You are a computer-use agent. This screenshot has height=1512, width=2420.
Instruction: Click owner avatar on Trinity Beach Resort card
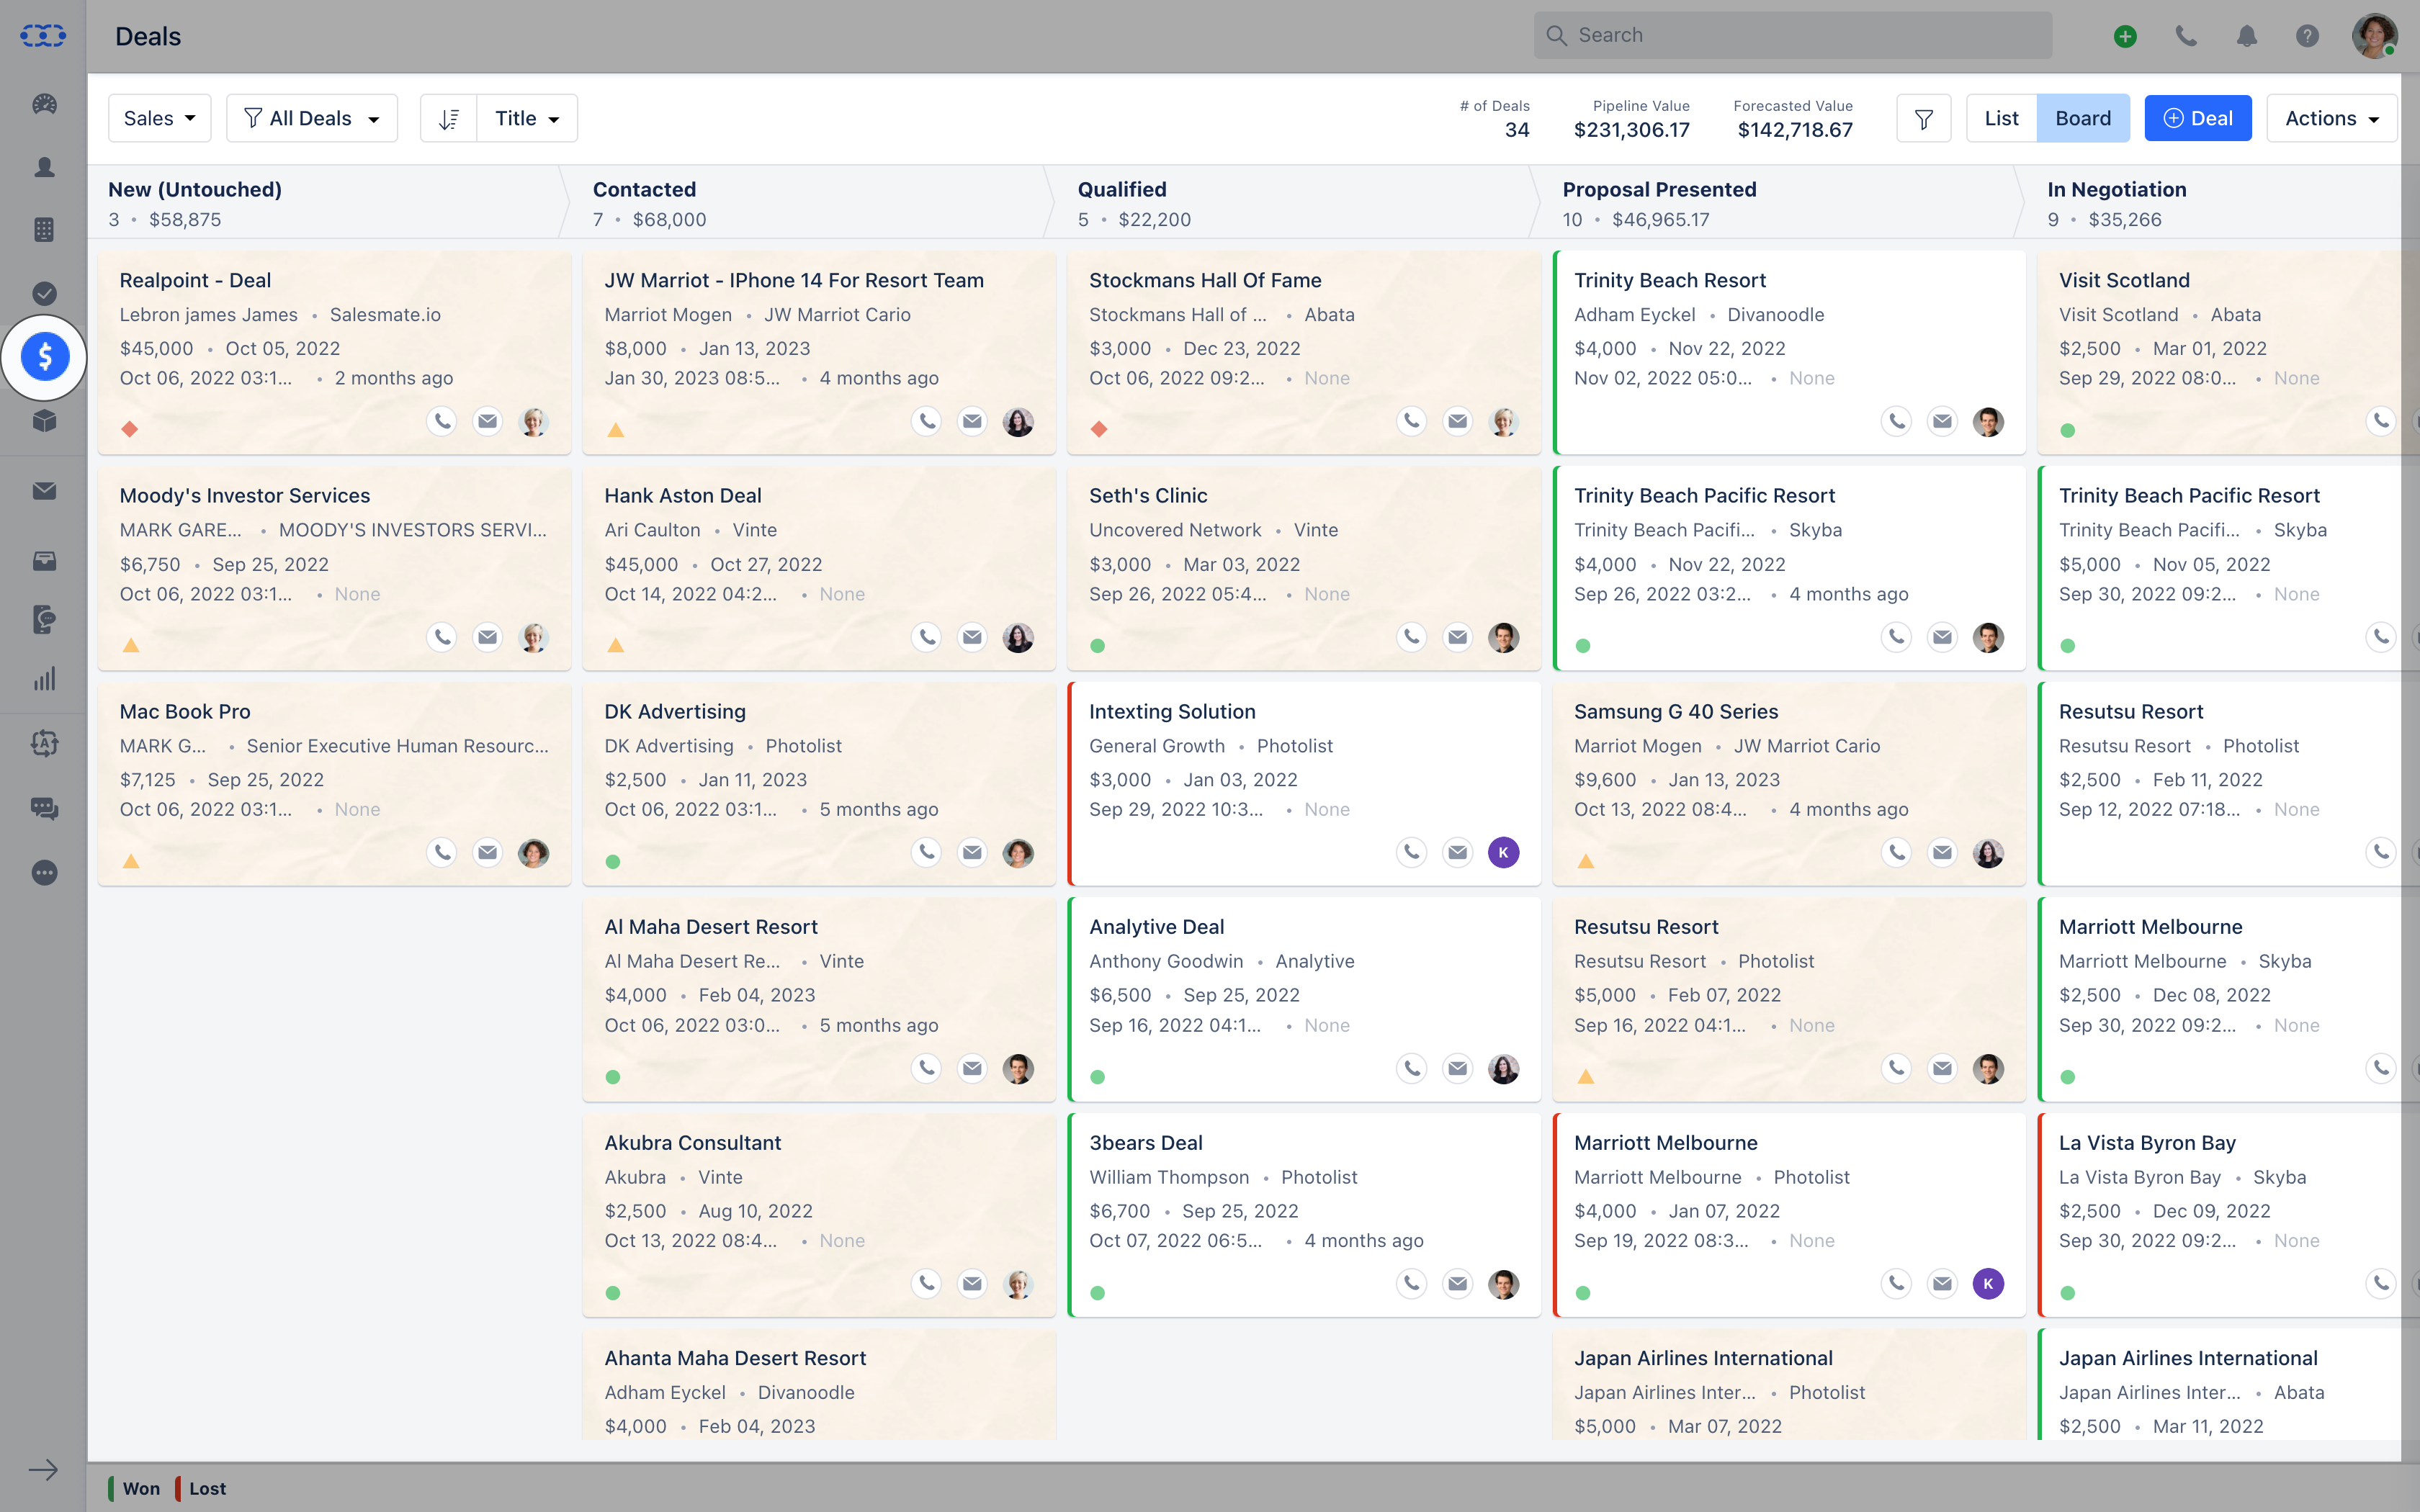click(x=1988, y=421)
